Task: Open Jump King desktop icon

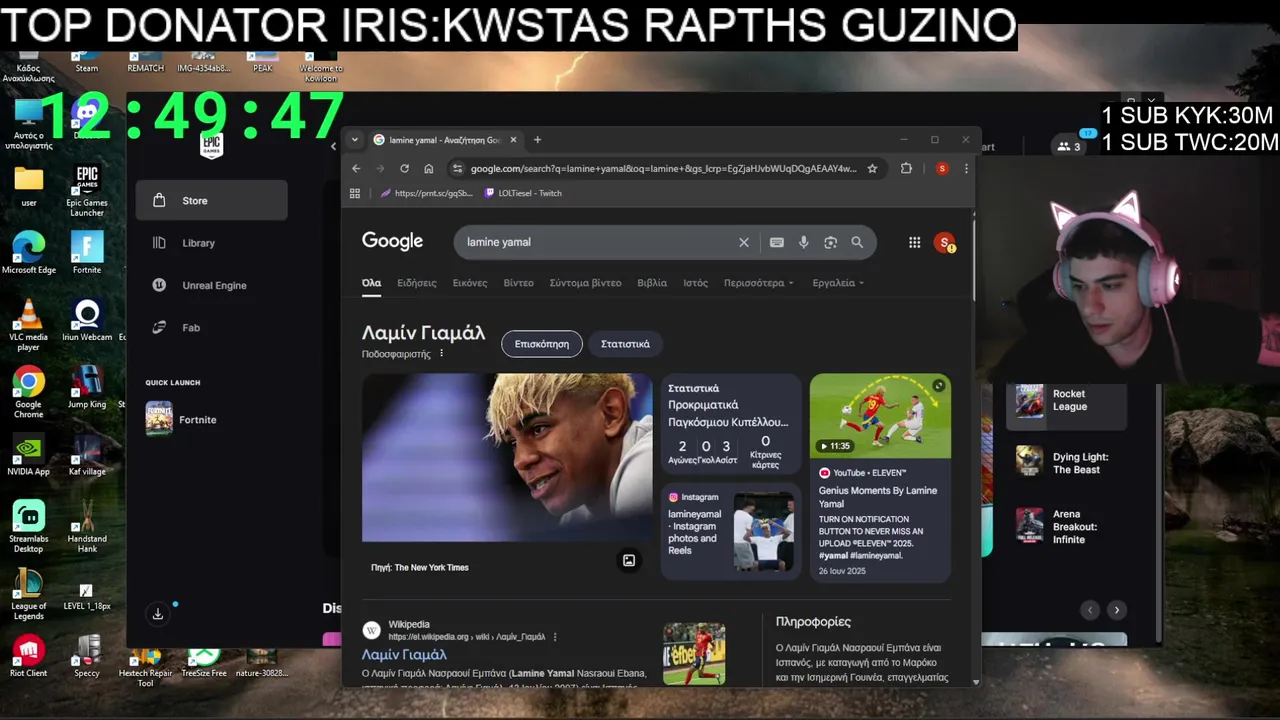Action: [x=87, y=388]
